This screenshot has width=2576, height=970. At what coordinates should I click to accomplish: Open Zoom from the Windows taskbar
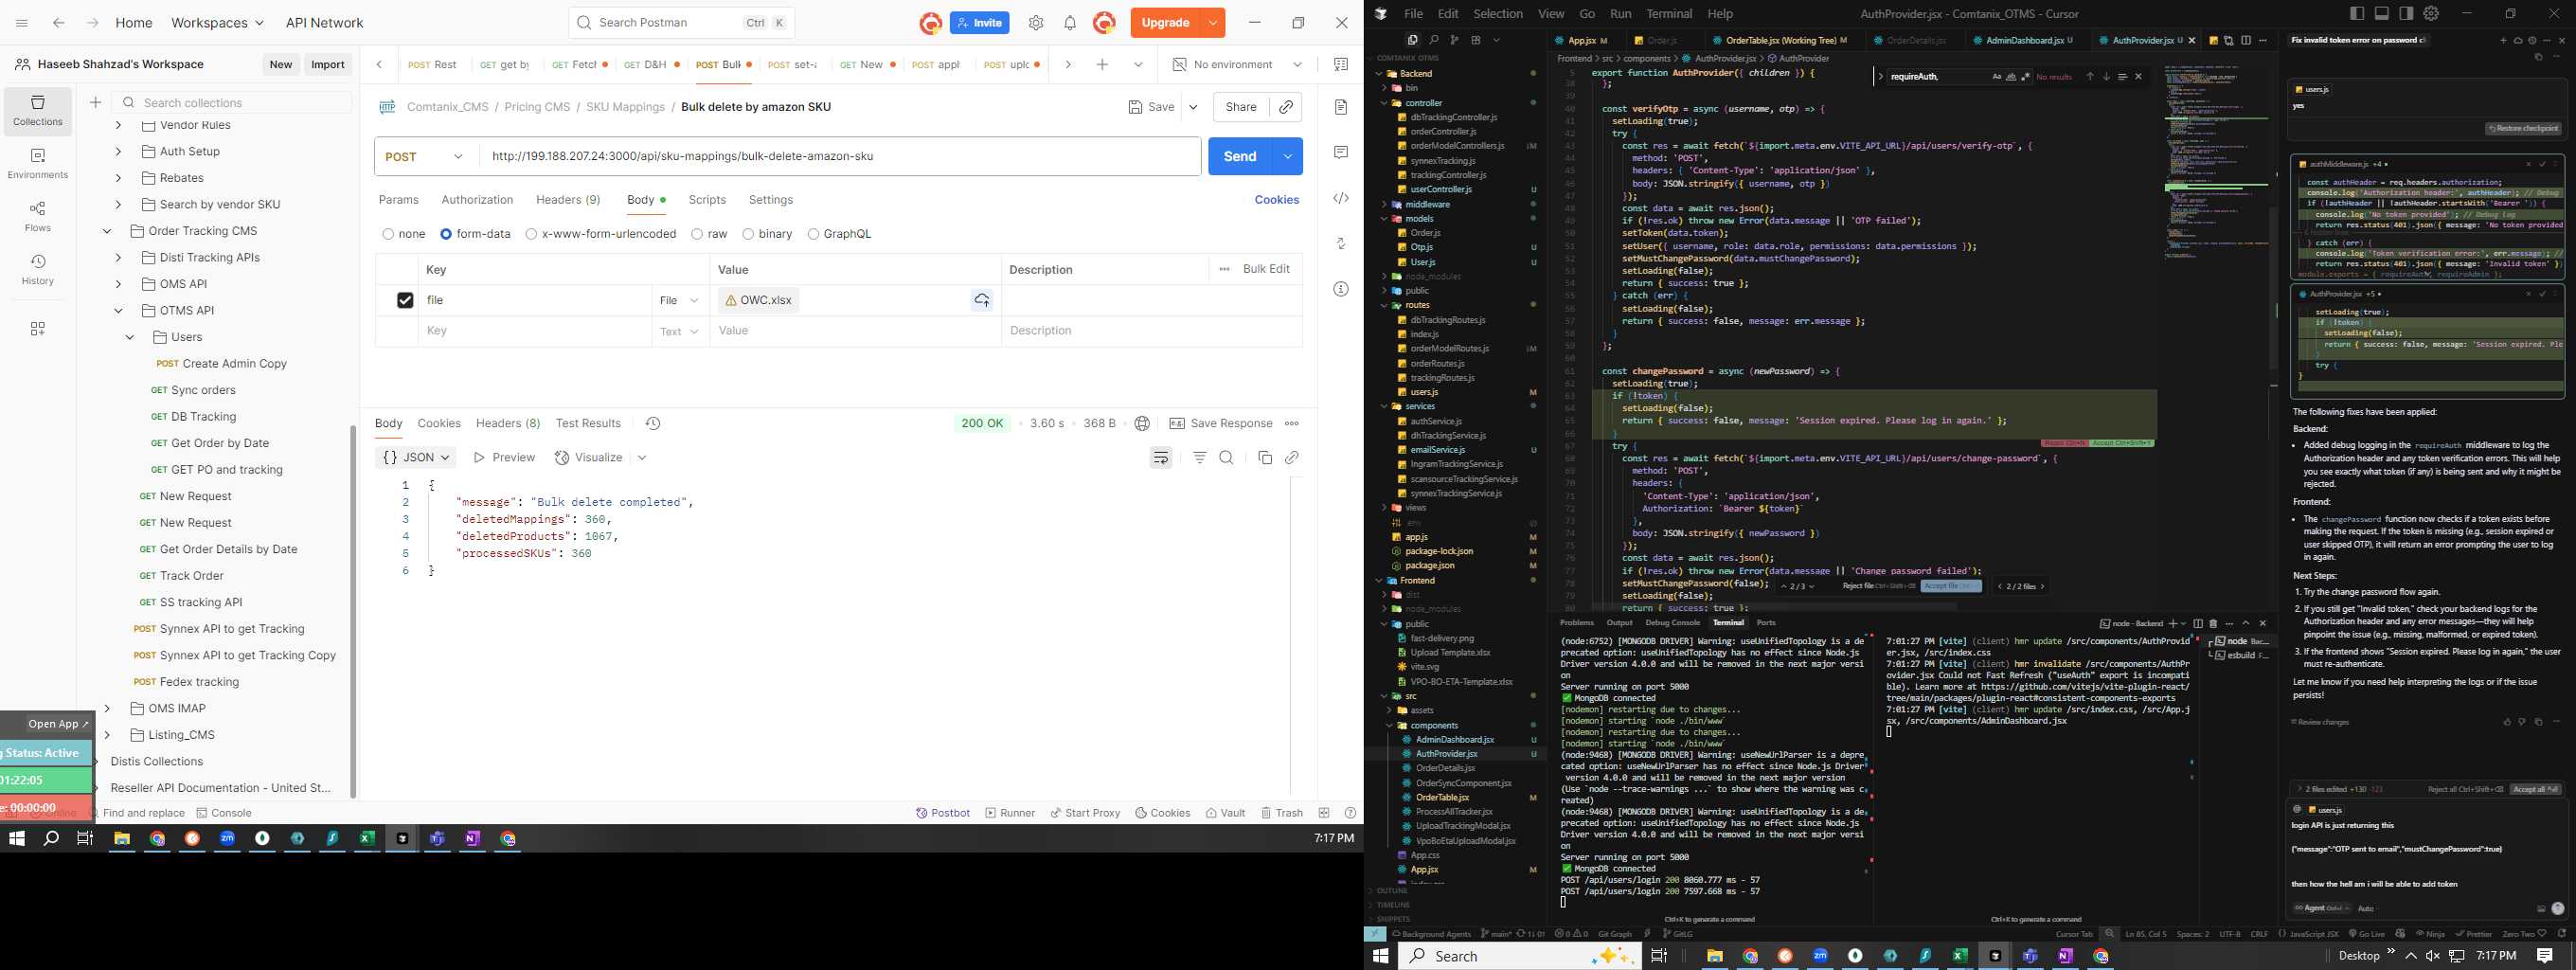(x=227, y=839)
